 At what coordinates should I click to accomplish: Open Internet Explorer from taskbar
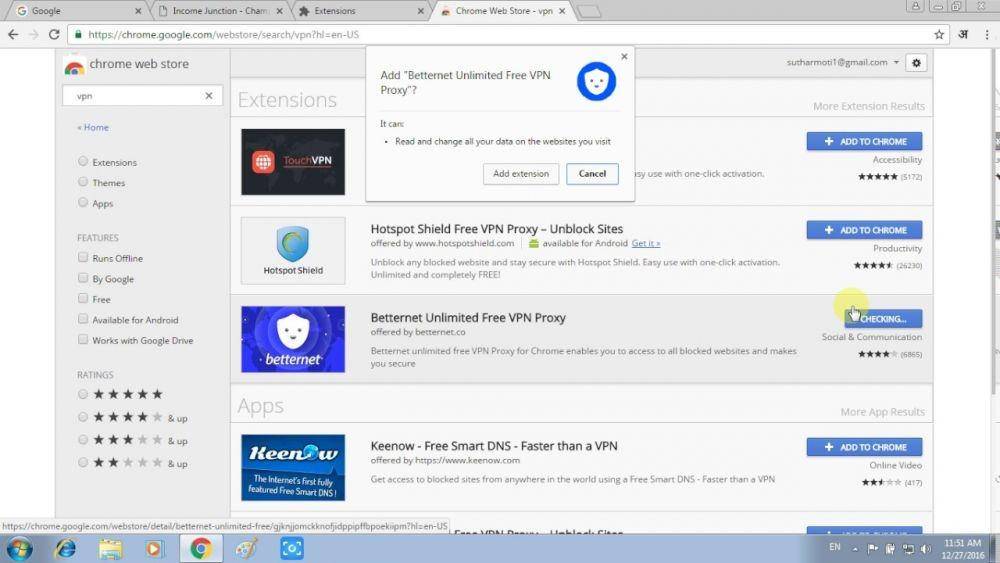[65, 548]
